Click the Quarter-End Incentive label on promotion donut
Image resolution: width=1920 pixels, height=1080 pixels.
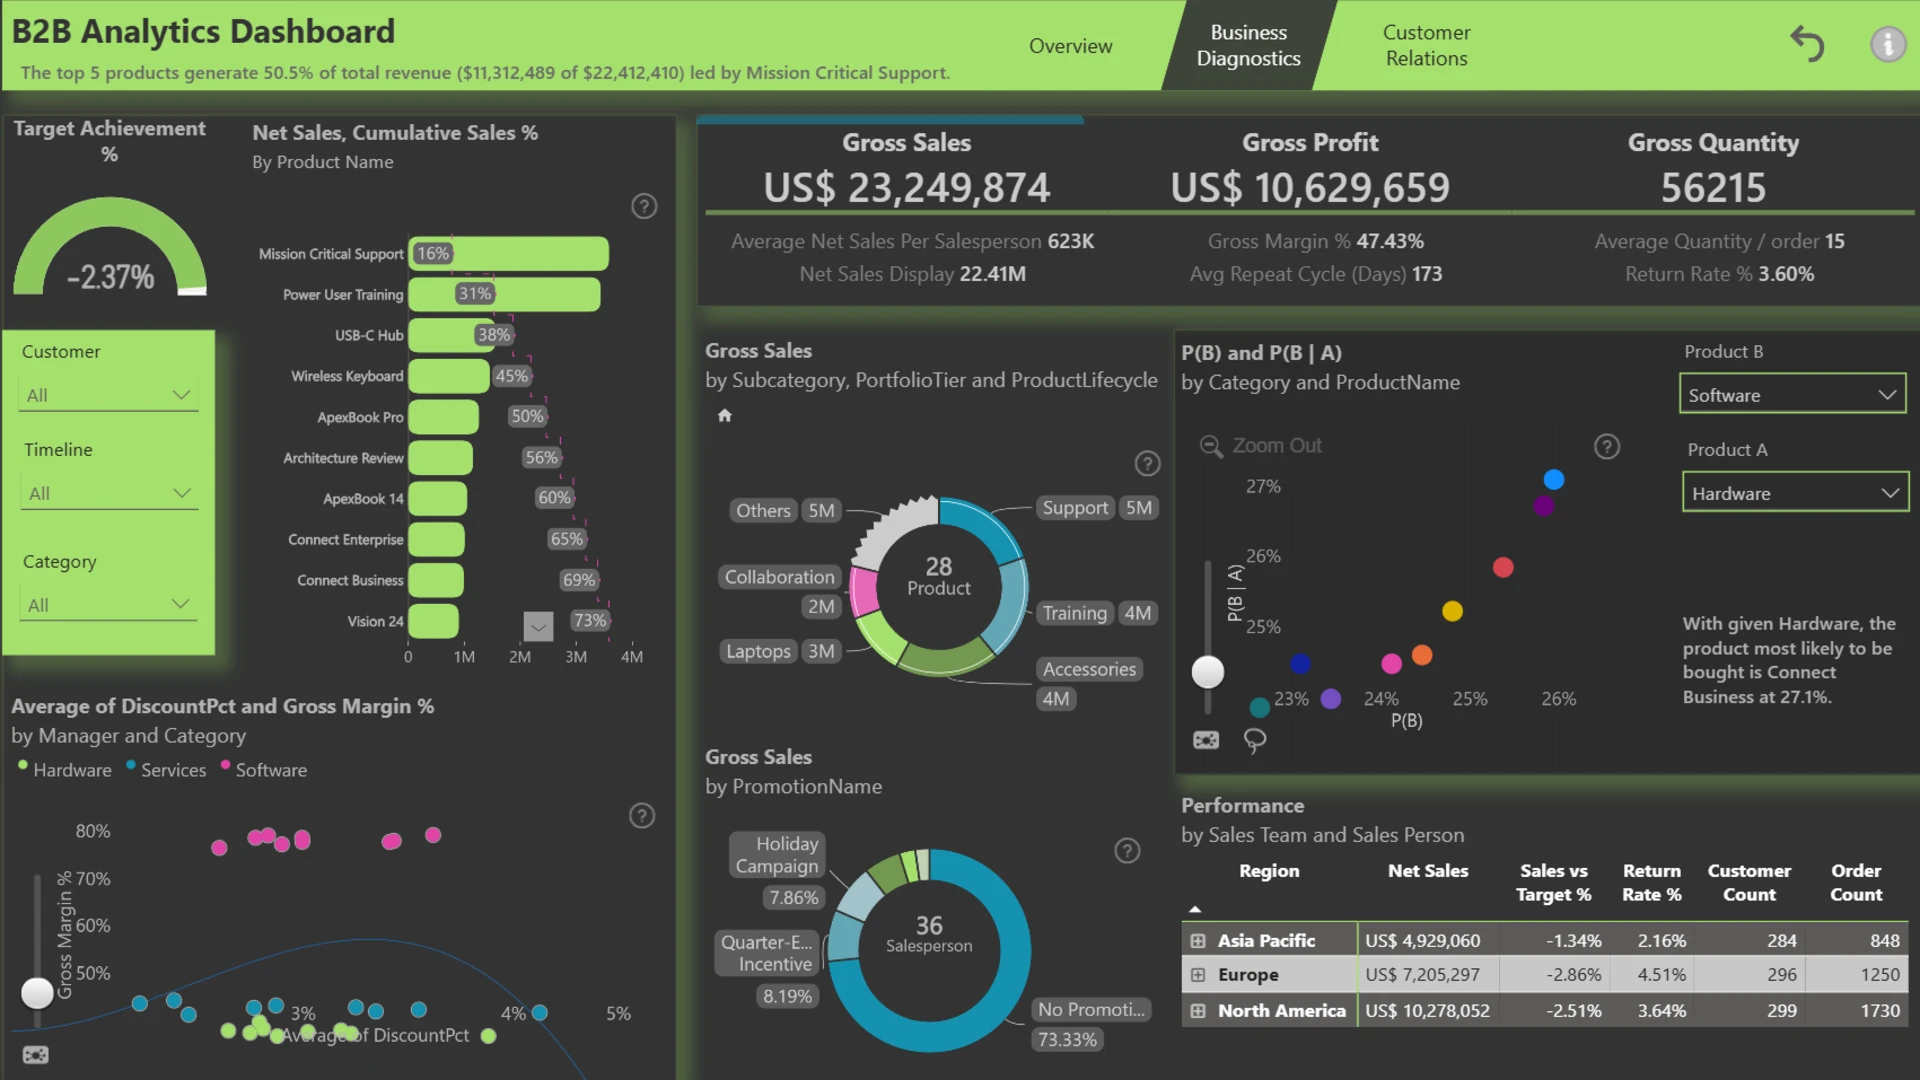pyautogui.click(x=767, y=953)
